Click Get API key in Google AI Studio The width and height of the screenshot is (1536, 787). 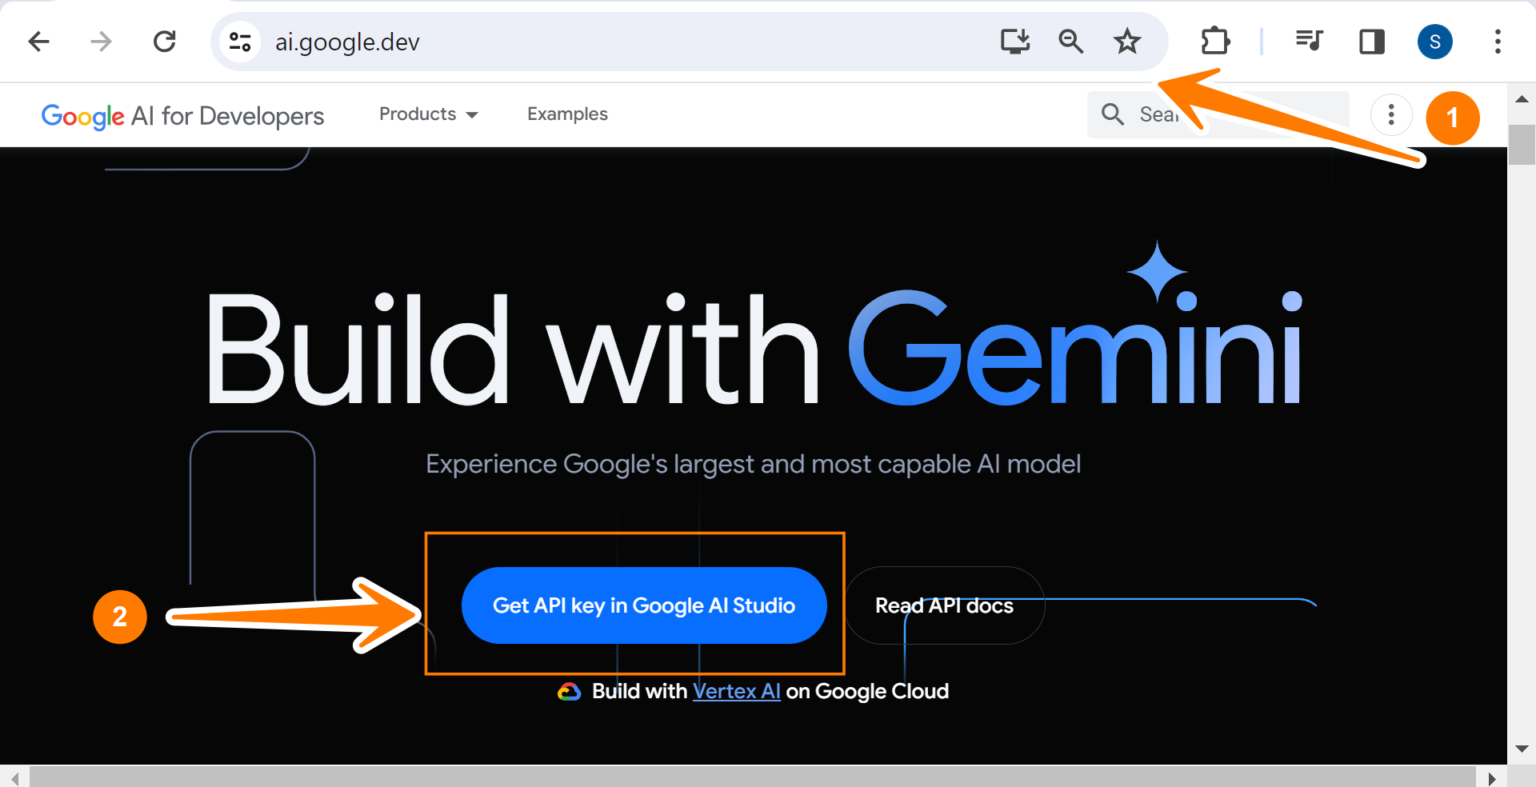[644, 605]
